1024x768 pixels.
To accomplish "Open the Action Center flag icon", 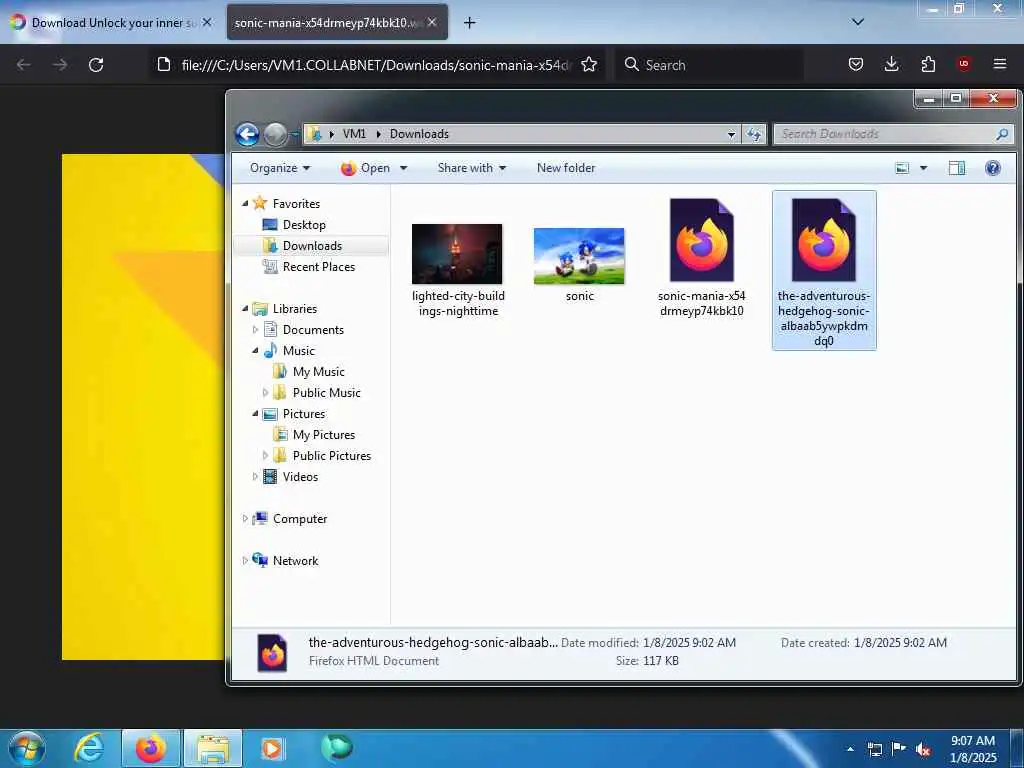I will tap(899, 749).
